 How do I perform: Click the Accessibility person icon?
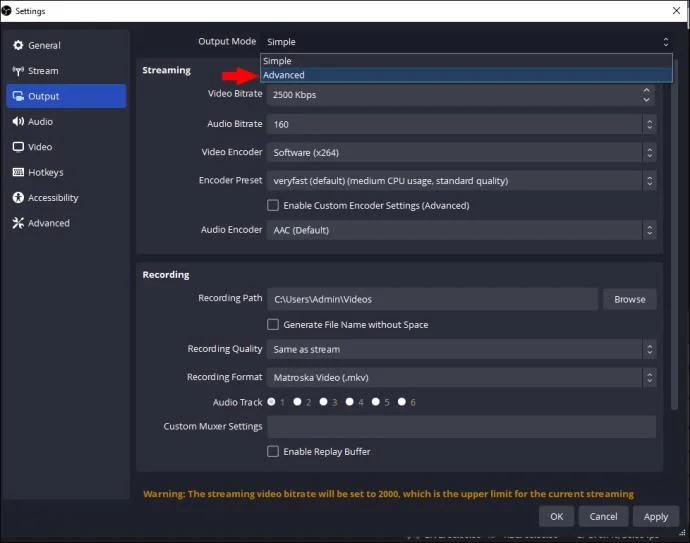click(18, 198)
